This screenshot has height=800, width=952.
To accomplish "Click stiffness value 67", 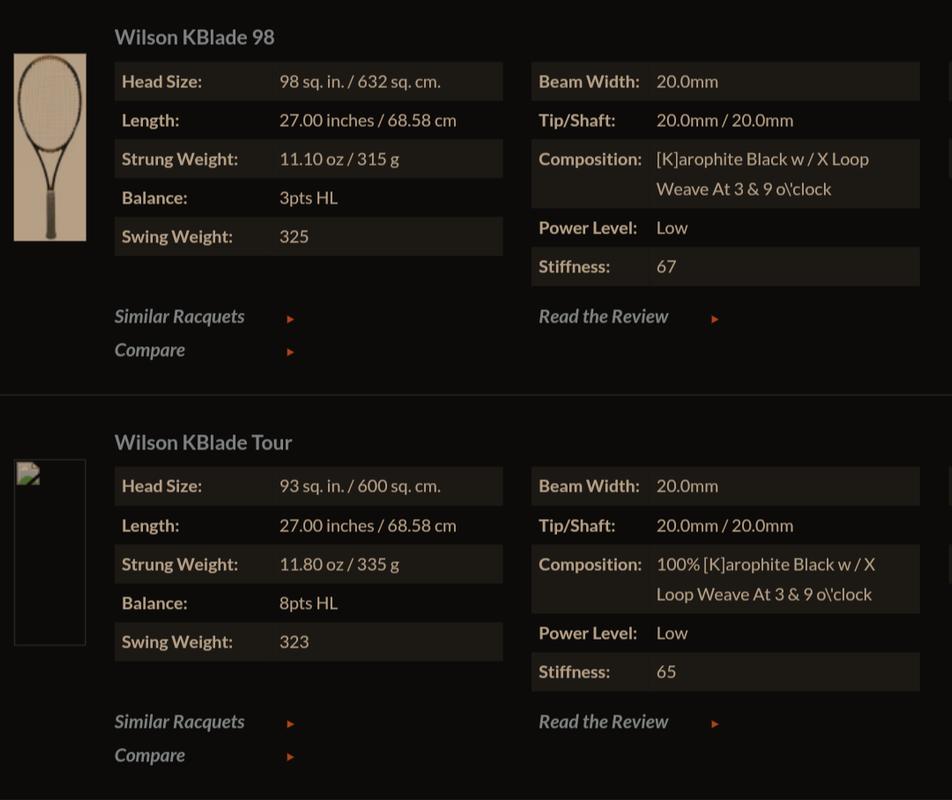I will click(666, 267).
